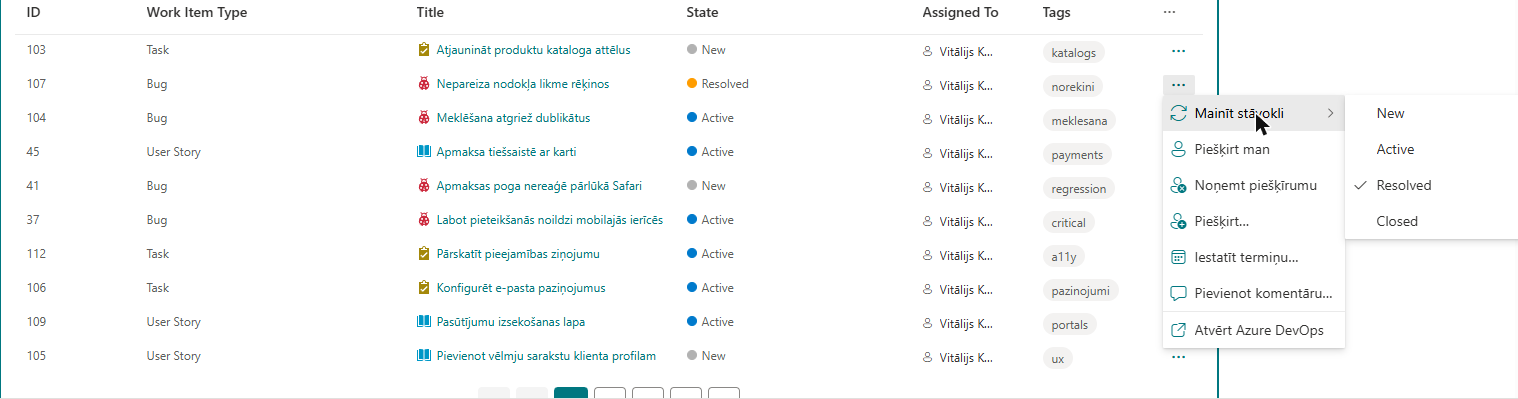Click the refresh icon of Mainīt stāvokli
Viewport: 1518px width, 399px height.
tap(1178, 113)
